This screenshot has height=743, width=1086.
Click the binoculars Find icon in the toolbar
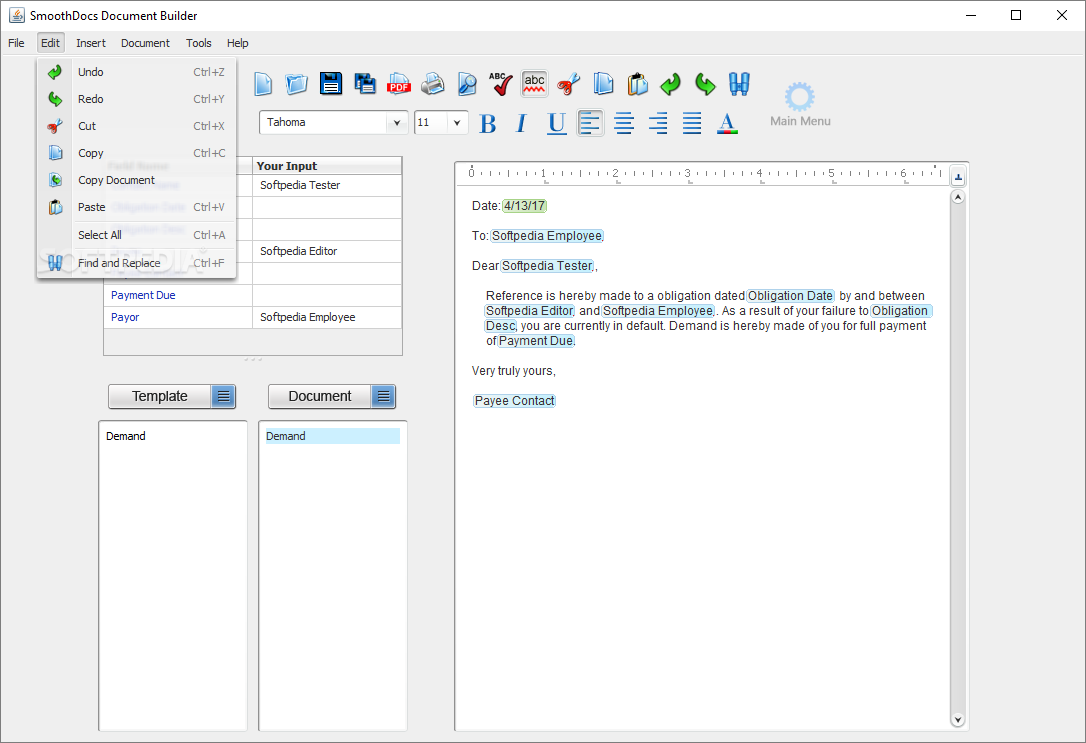tap(739, 84)
